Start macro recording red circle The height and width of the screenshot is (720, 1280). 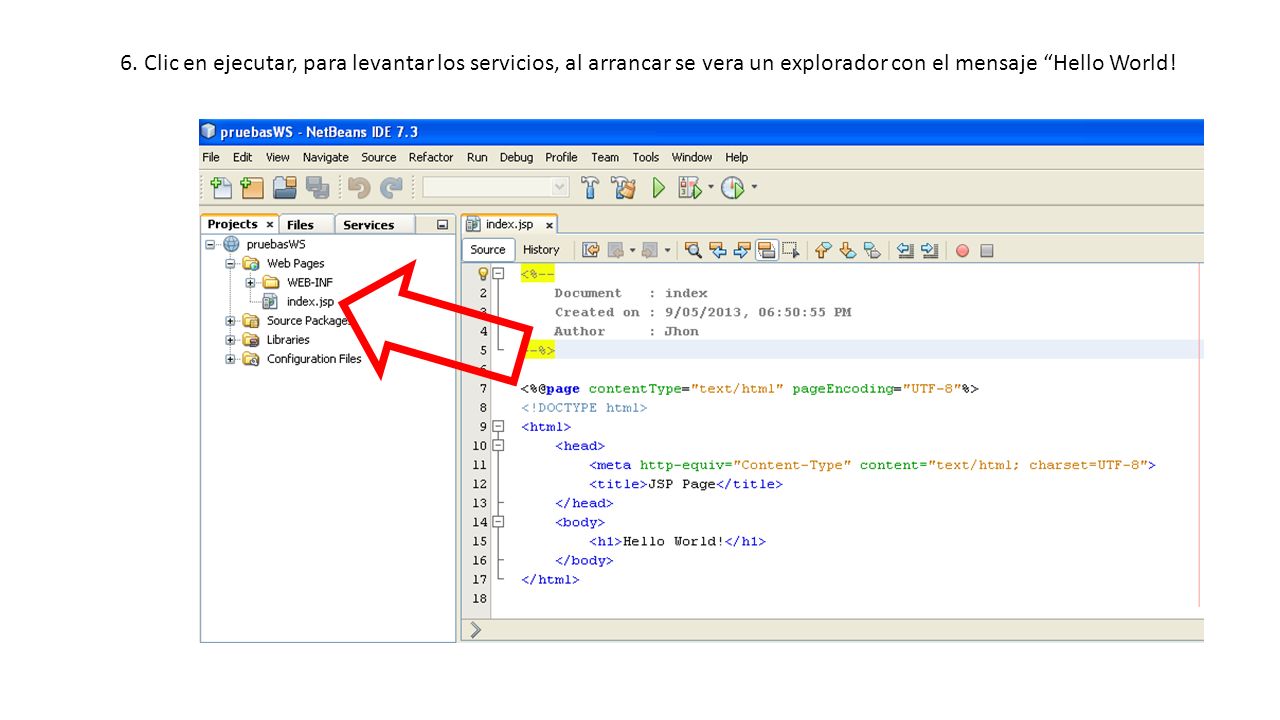pyautogui.click(x=962, y=251)
